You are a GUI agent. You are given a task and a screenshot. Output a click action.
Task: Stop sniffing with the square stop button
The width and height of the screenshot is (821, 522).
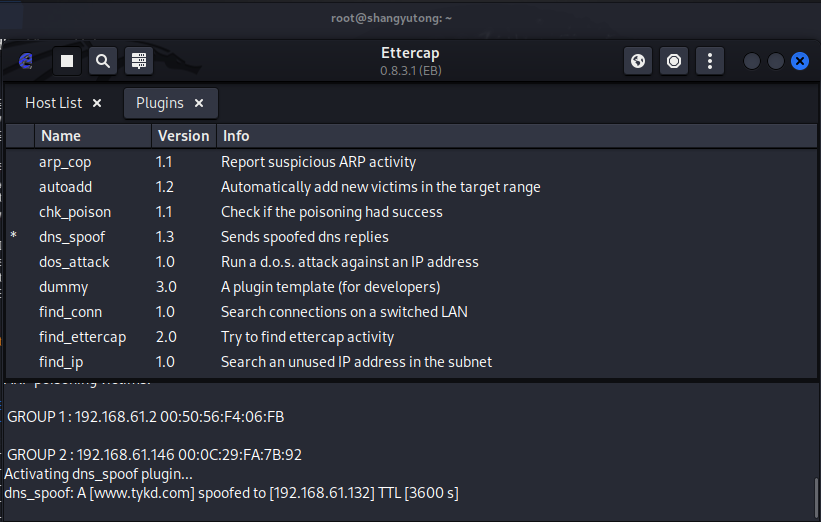[x=67, y=61]
